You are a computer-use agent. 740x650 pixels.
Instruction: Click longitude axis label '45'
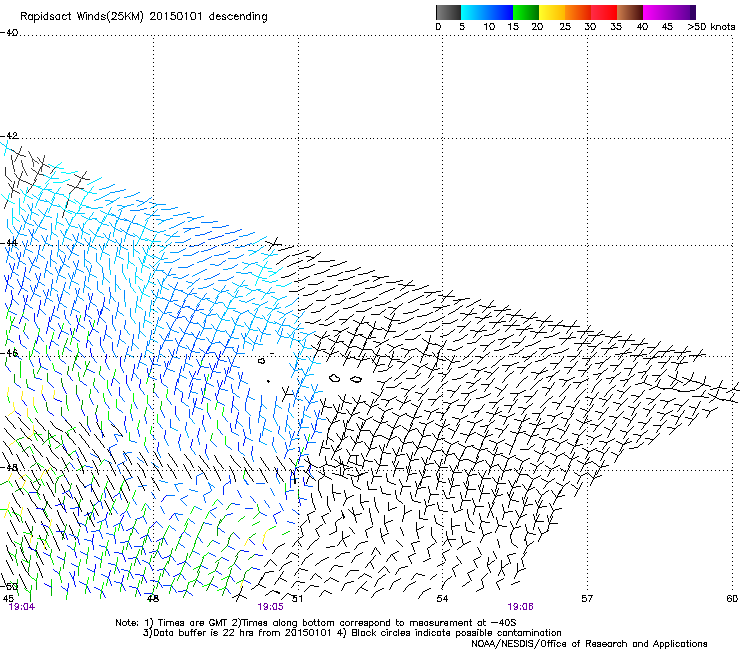(x=8, y=599)
